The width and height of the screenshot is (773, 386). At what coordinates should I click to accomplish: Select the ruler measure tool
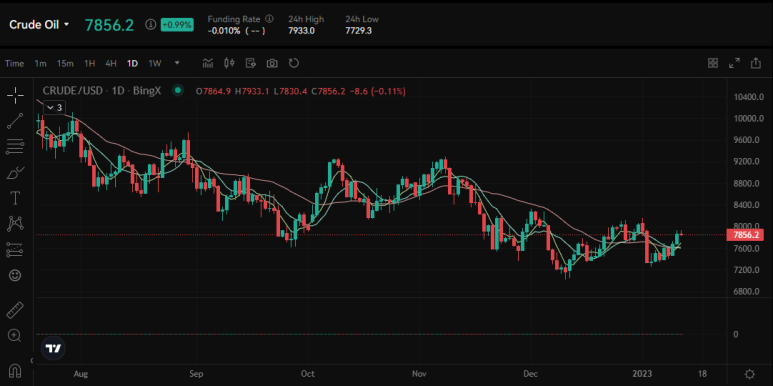click(15, 310)
